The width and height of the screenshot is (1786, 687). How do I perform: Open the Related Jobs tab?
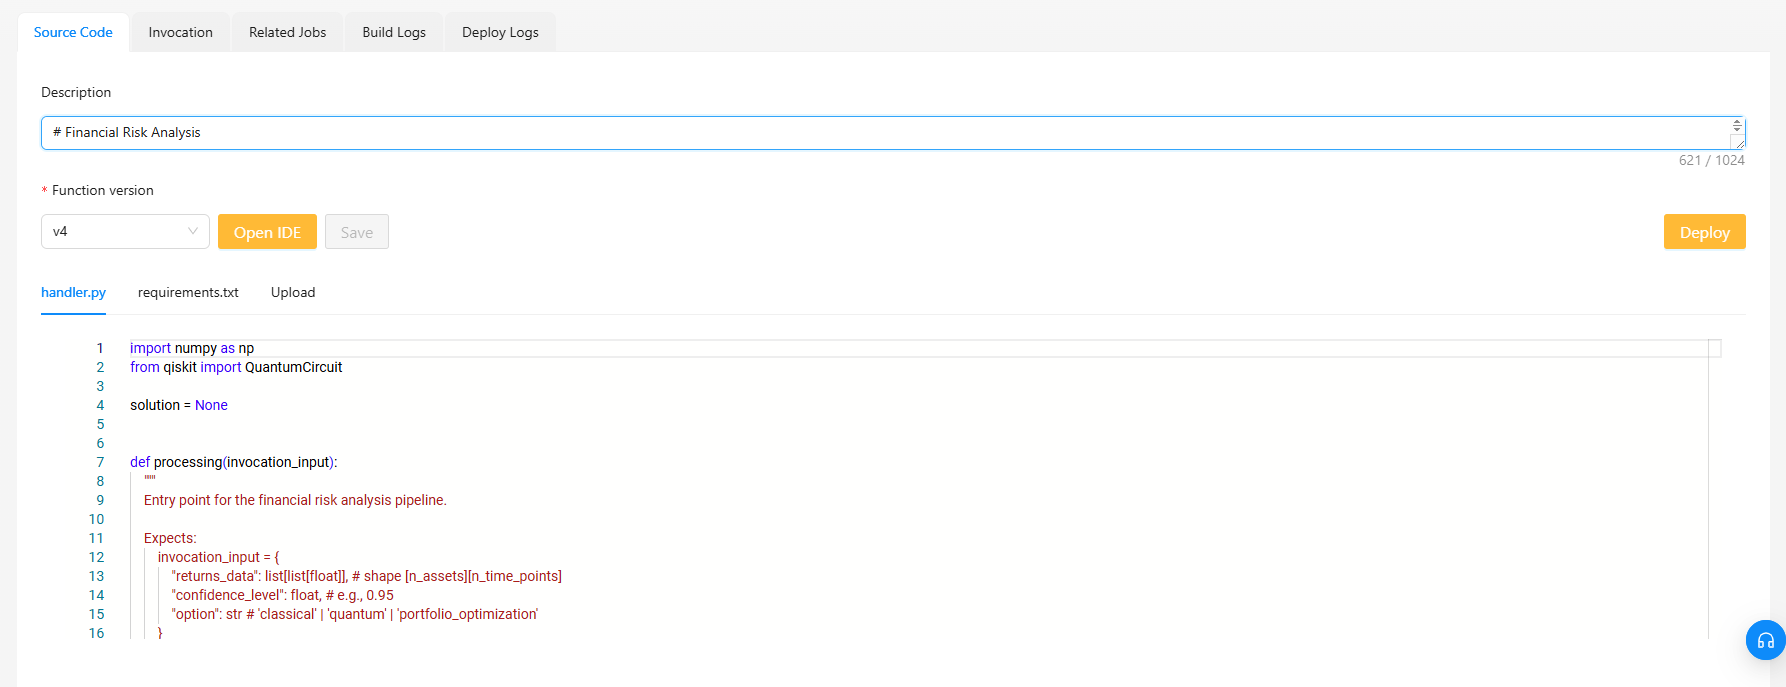click(x=287, y=31)
